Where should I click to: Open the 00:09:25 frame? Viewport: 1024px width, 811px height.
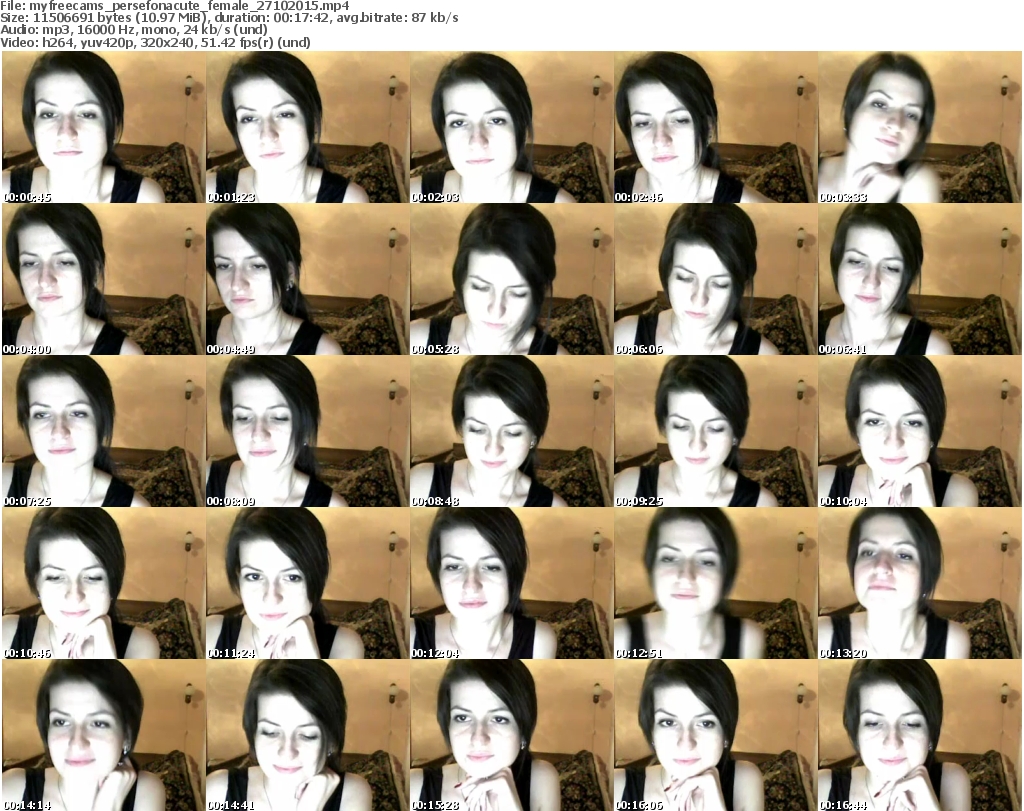click(x=716, y=431)
